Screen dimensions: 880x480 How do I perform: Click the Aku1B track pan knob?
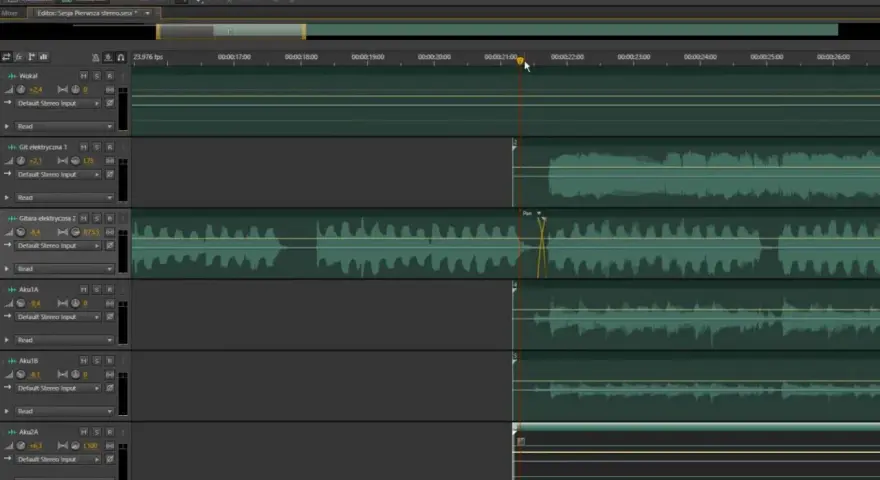[x=76, y=374]
